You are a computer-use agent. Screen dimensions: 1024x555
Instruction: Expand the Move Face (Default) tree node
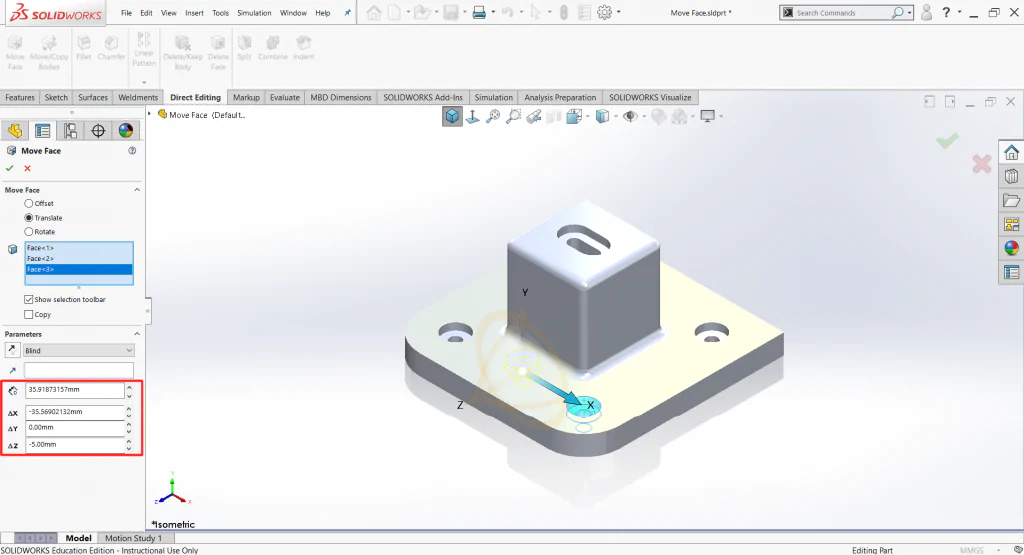150,115
